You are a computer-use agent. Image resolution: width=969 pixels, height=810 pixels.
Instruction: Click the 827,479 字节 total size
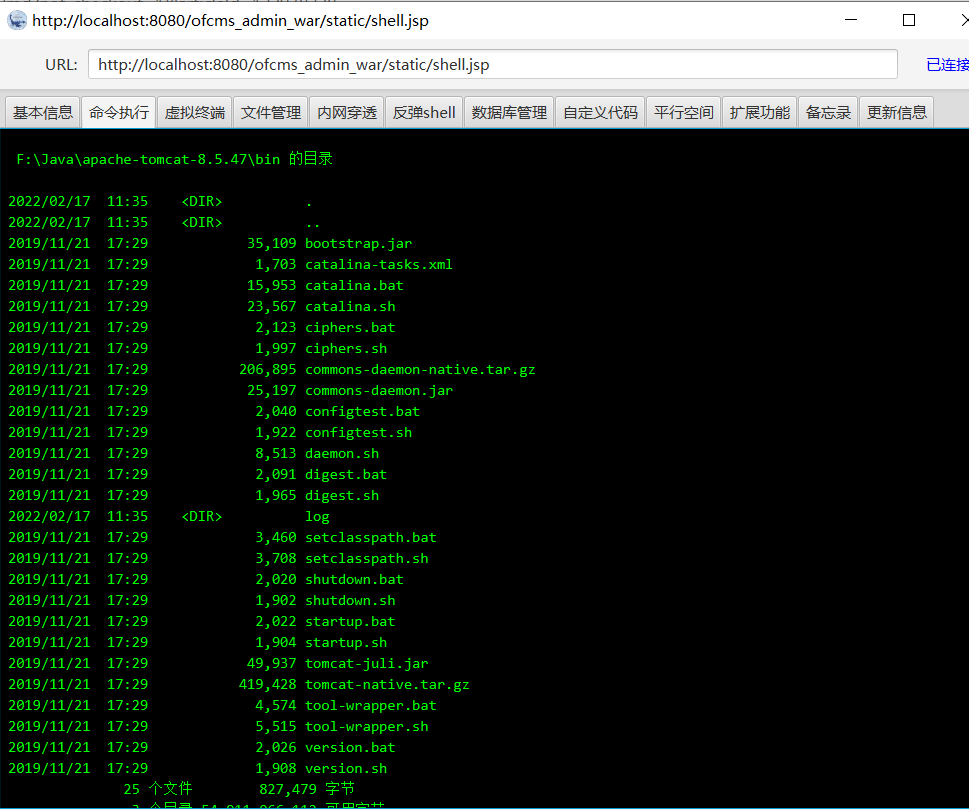(307, 789)
